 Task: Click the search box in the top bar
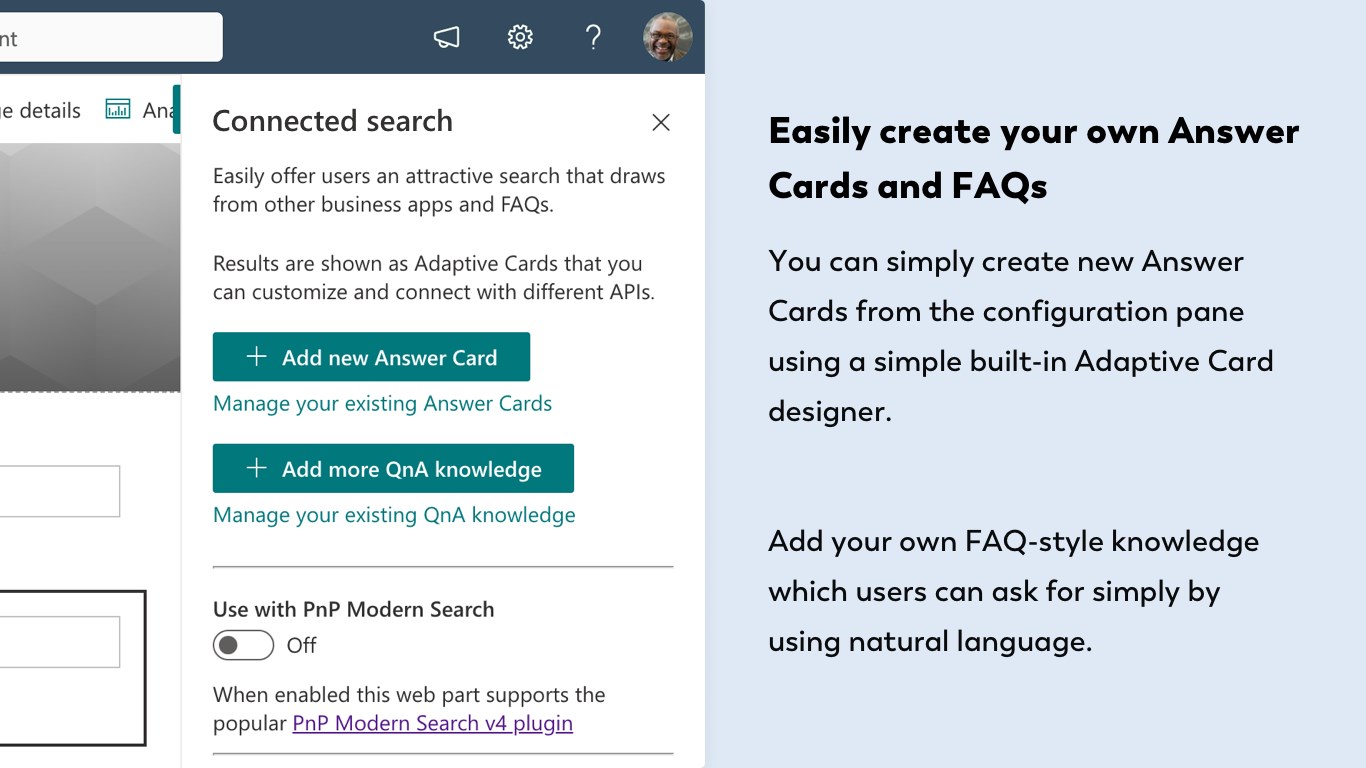110,38
